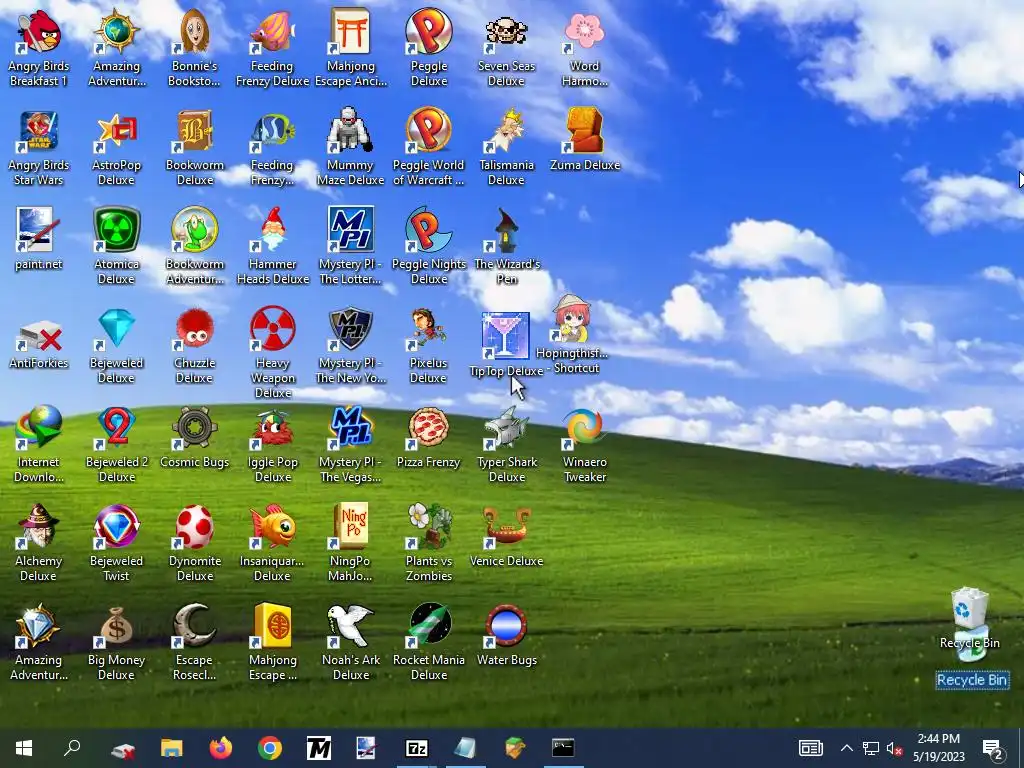
Task: Select the Cosmic Bugs shortcut
Action: (195, 428)
